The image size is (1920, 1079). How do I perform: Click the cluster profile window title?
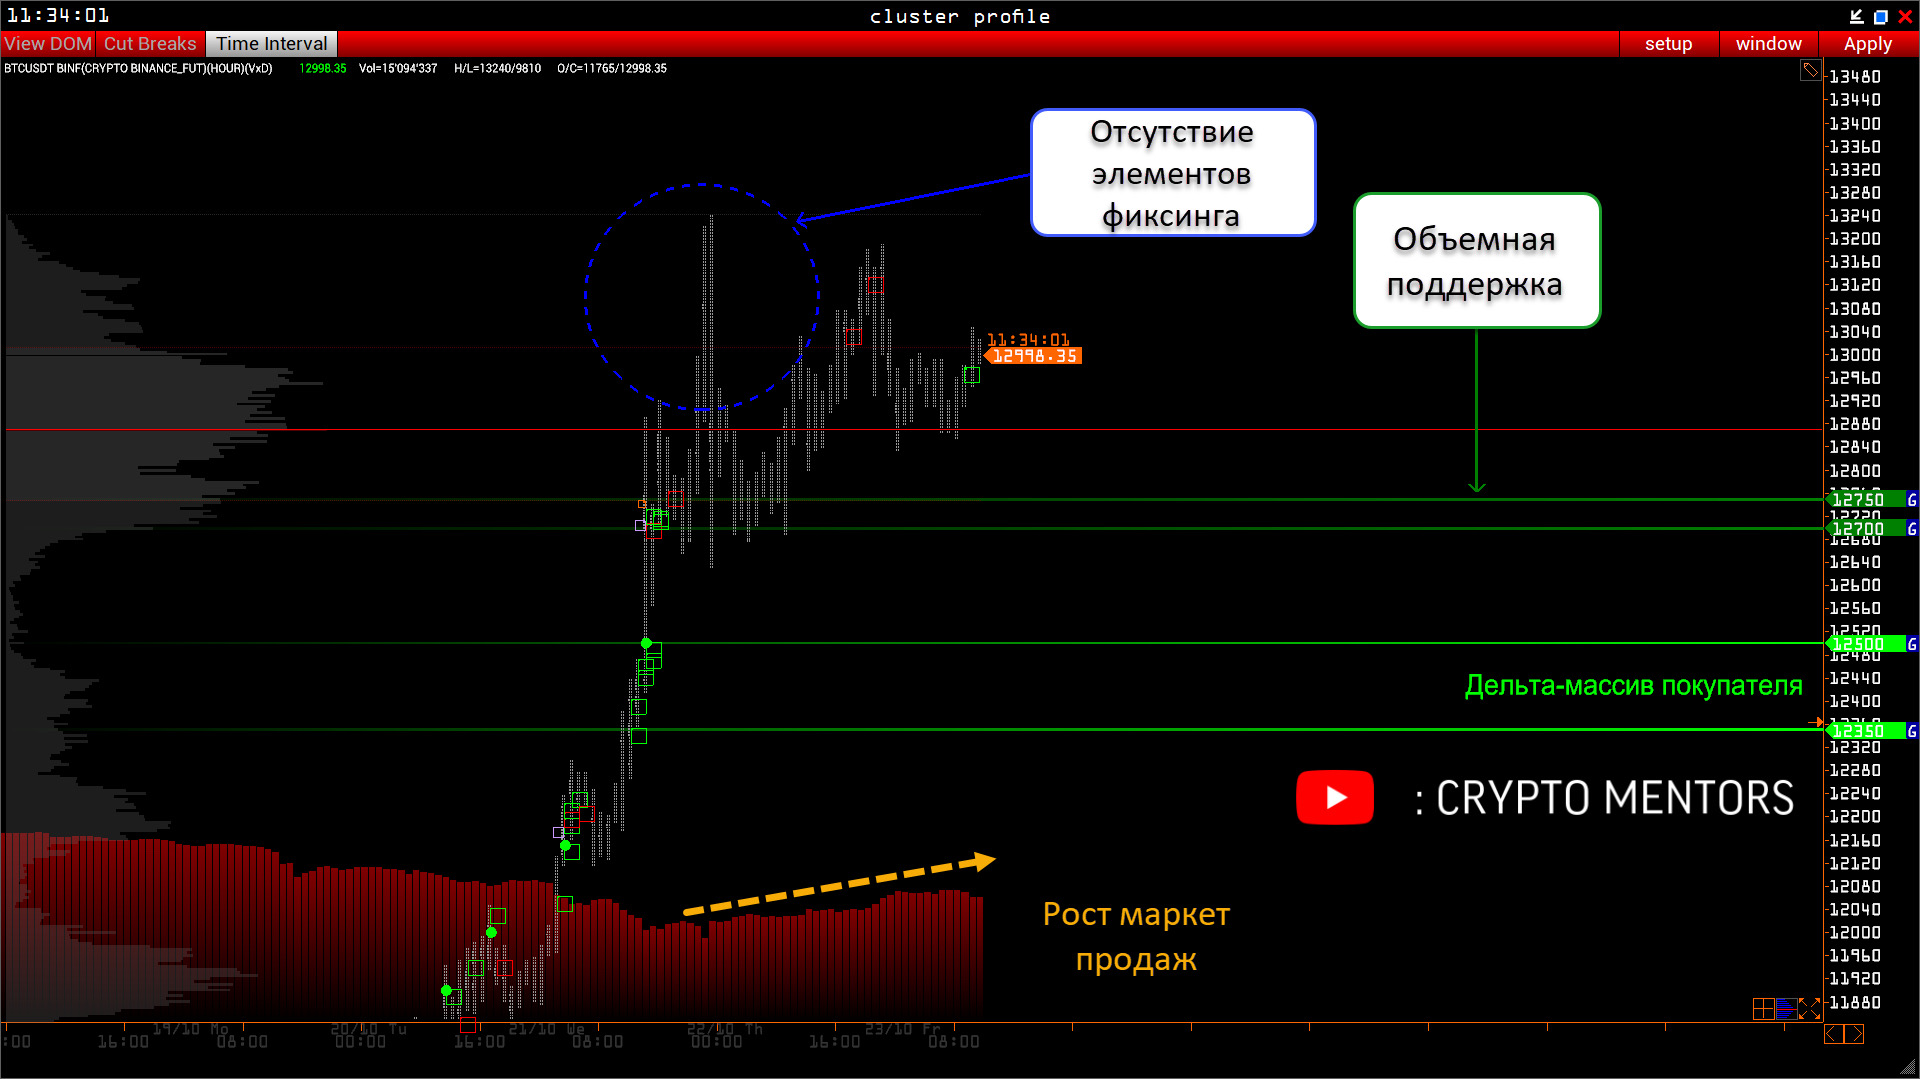tap(960, 16)
